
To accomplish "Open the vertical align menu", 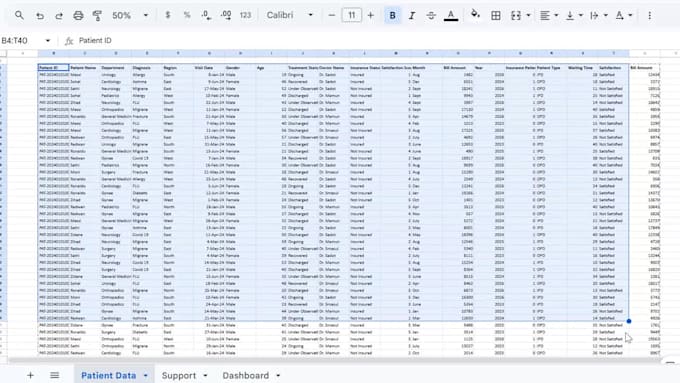I will [x=570, y=16].
